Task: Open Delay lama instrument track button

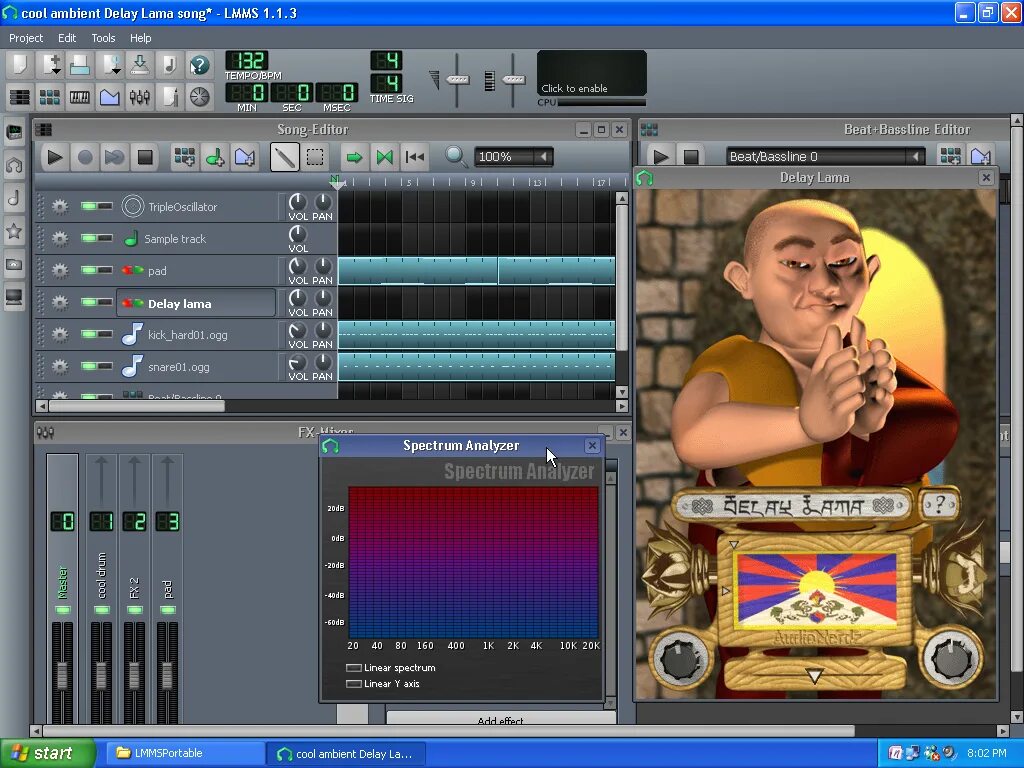Action: (x=197, y=303)
